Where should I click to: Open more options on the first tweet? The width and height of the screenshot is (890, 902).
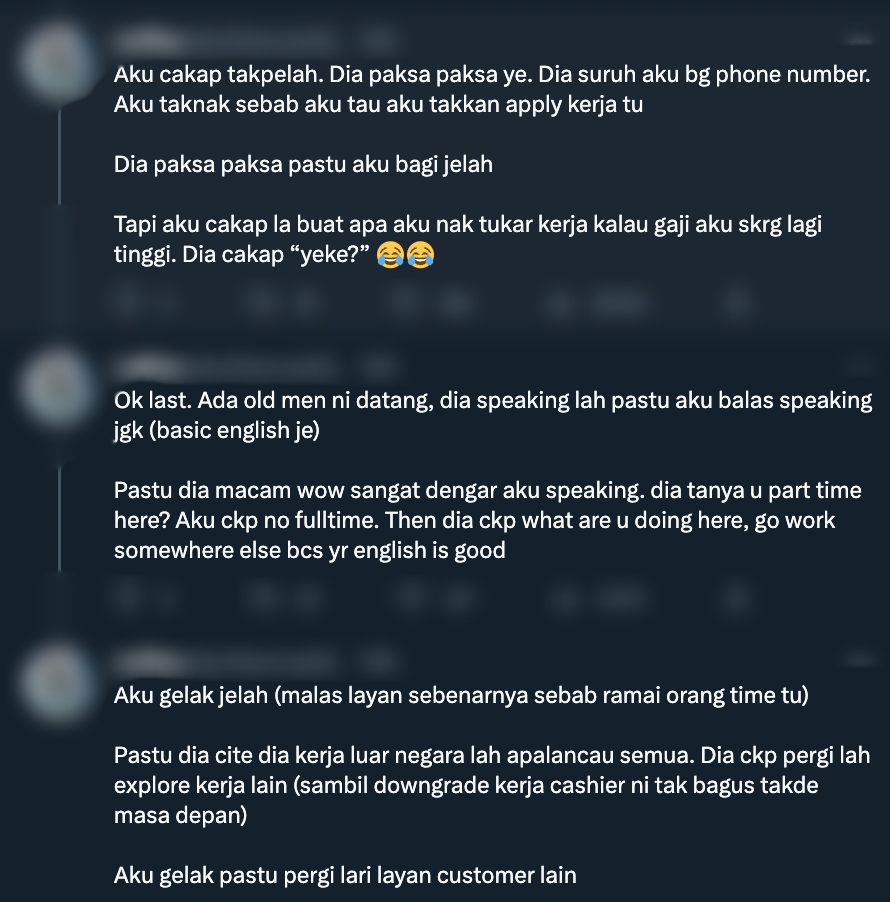pos(860,39)
